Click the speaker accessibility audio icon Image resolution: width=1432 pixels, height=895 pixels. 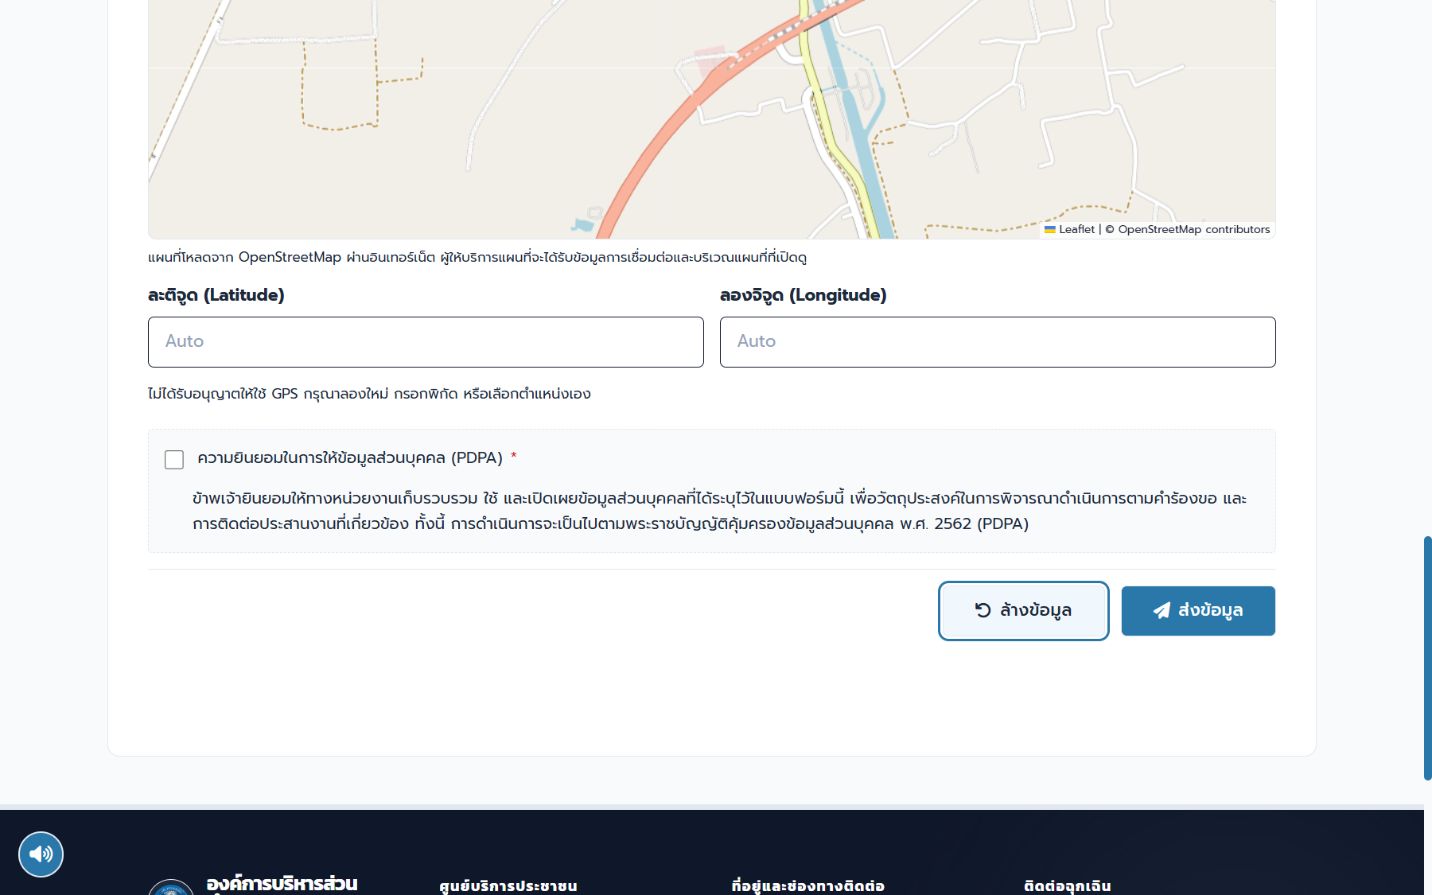point(41,854)
